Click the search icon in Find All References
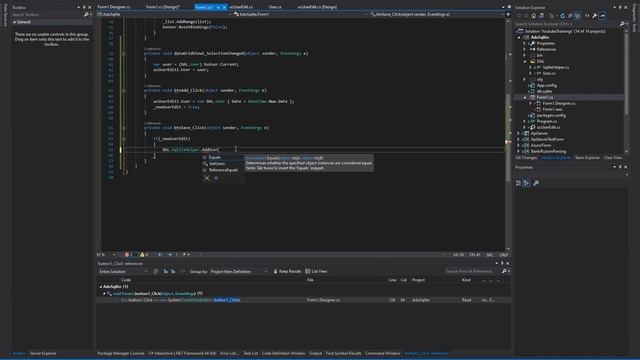This screenshot has width=640, height=360. tap(504, 271)
